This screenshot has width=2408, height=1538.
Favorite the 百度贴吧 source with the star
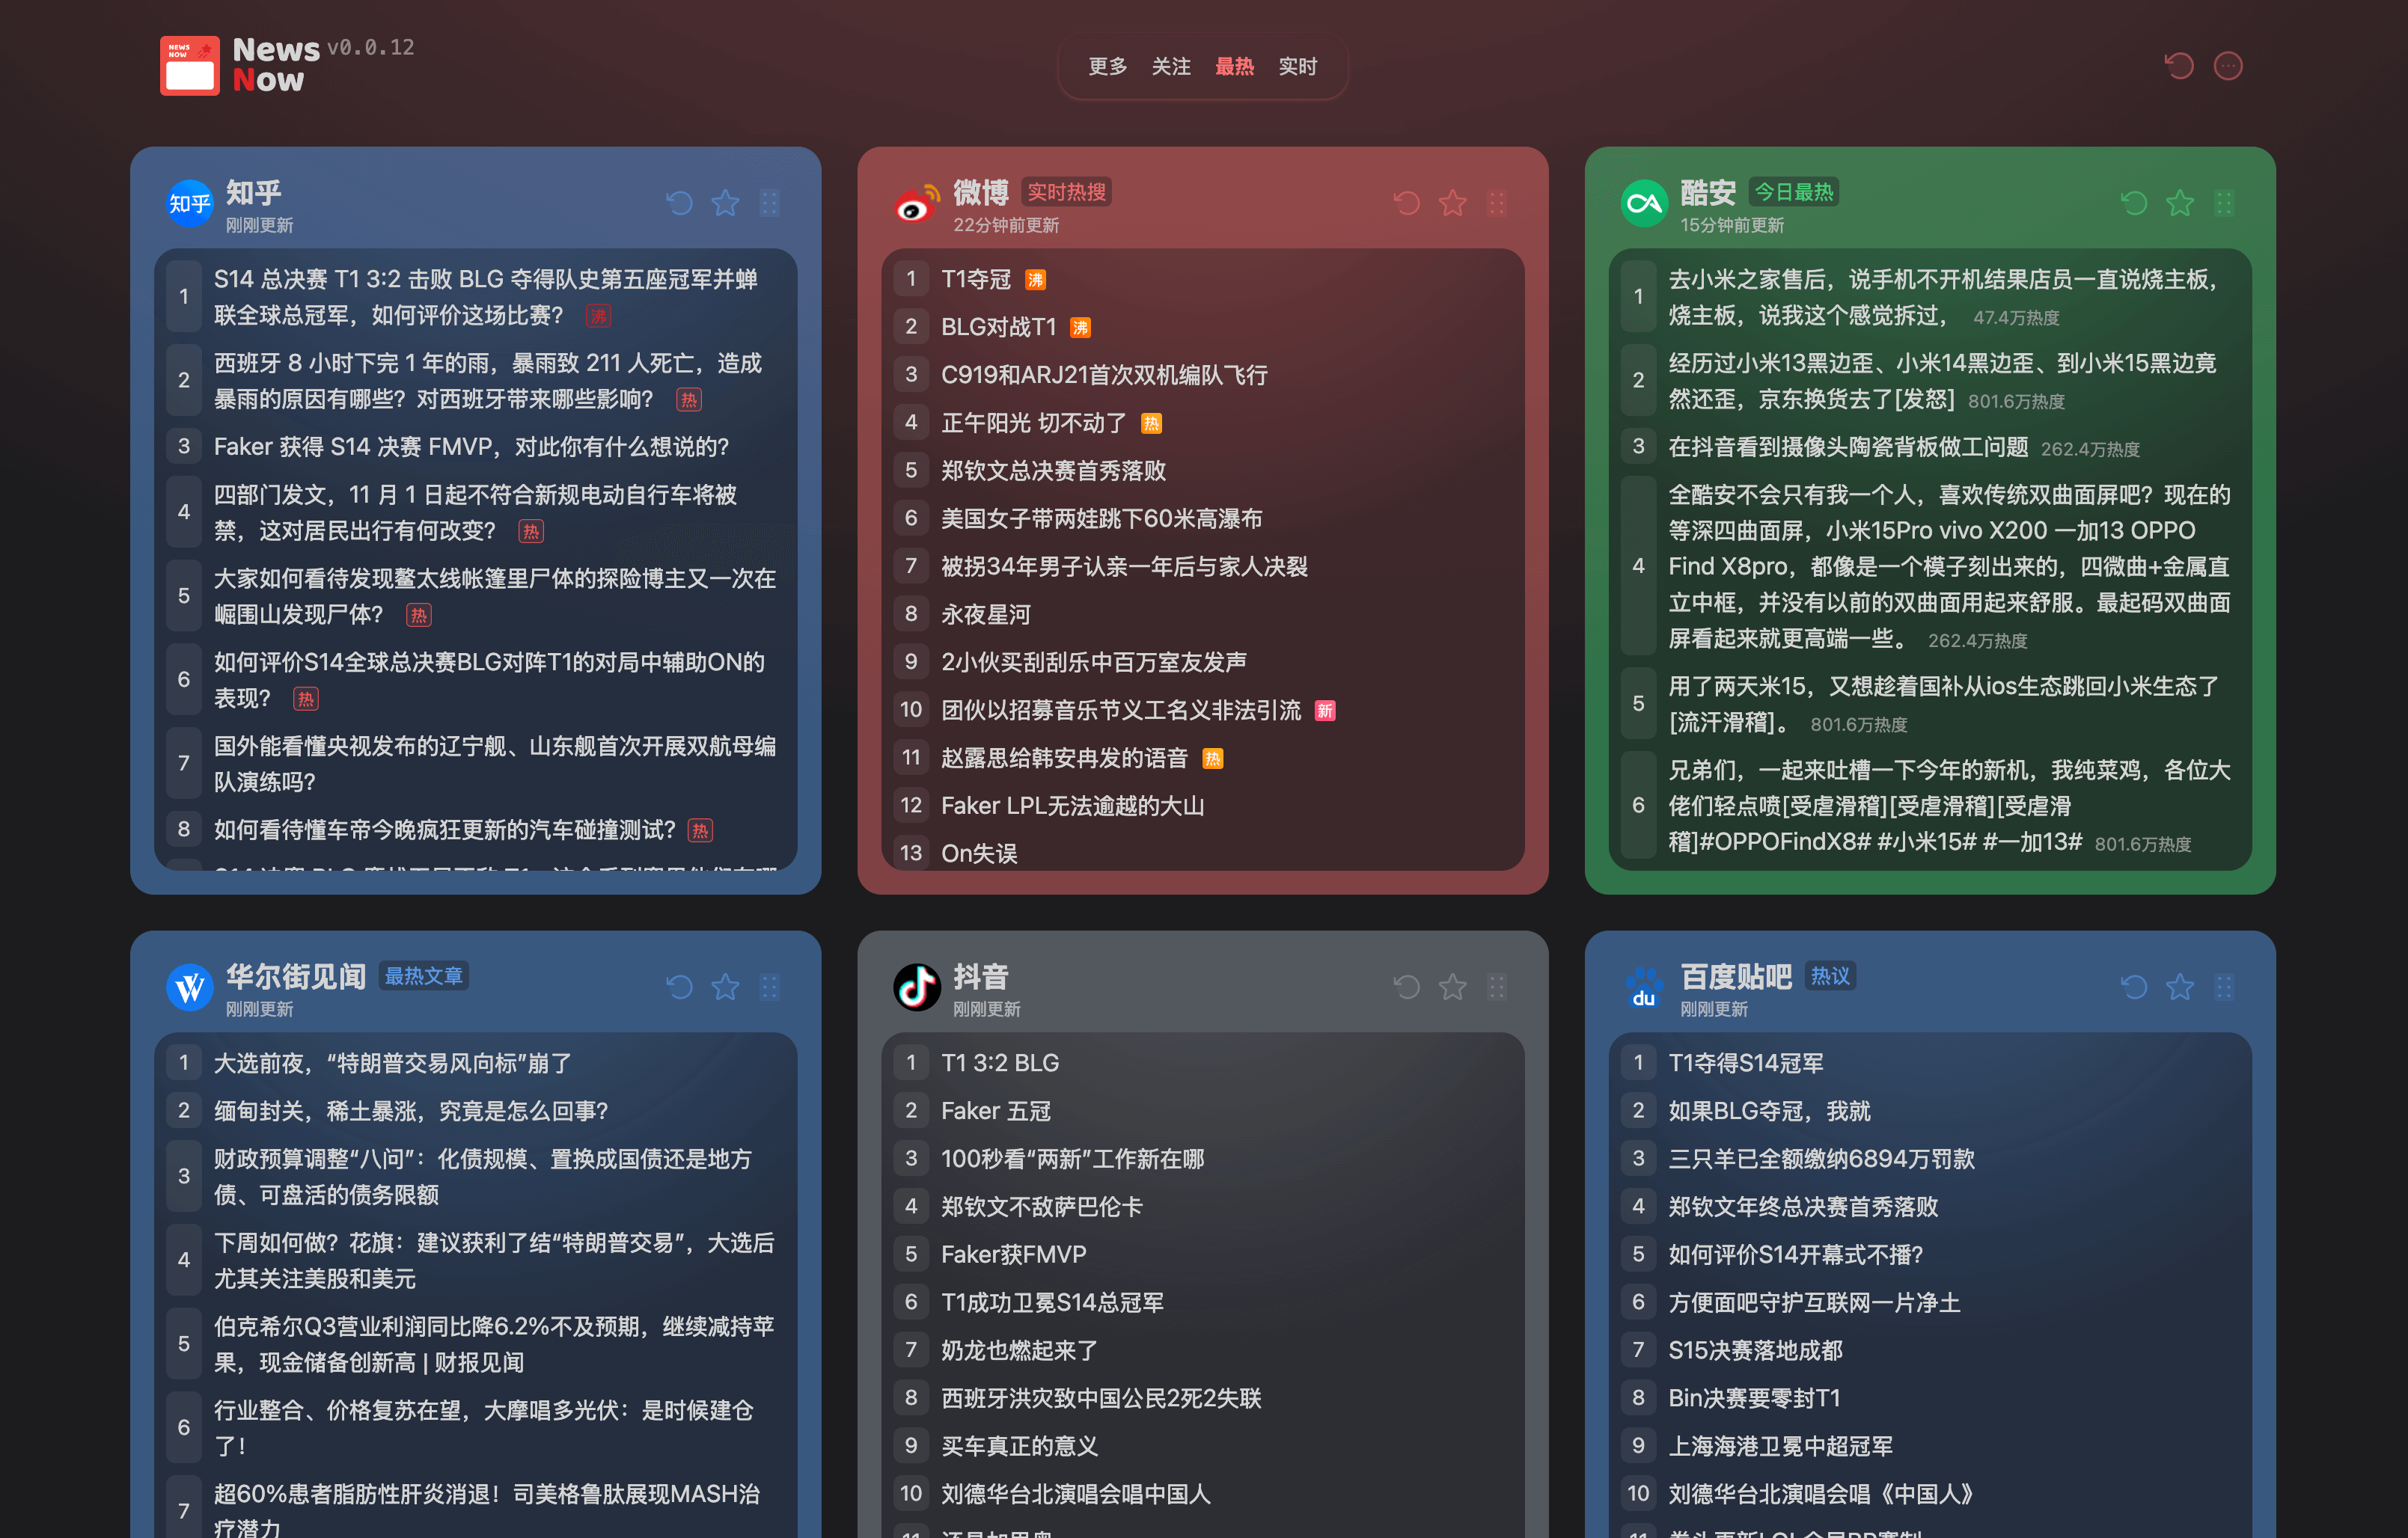point(2180,987)
